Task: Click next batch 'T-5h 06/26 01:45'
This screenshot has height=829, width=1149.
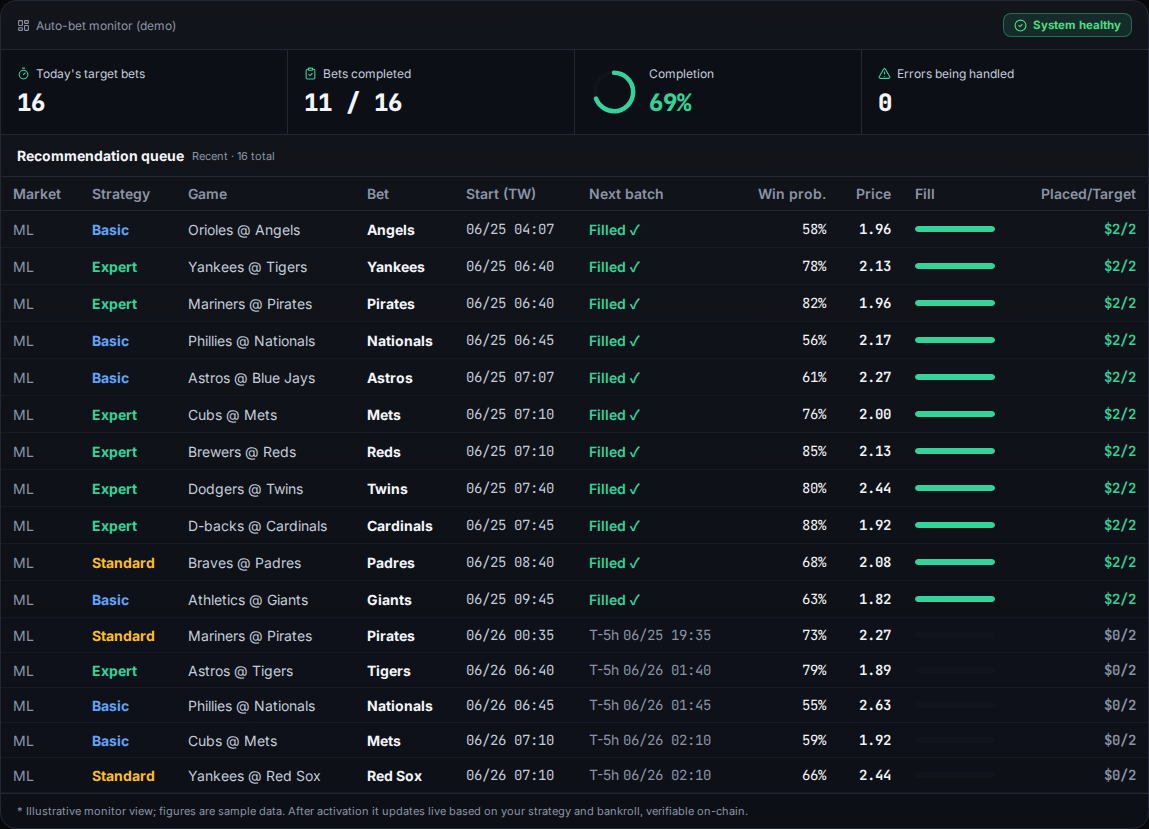Action: click(x=650, y=706)
